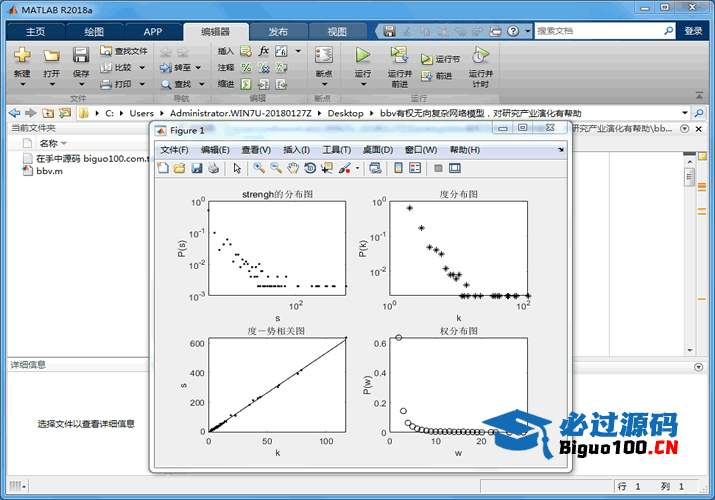Click Figure save icon

[x=197, y=168]
